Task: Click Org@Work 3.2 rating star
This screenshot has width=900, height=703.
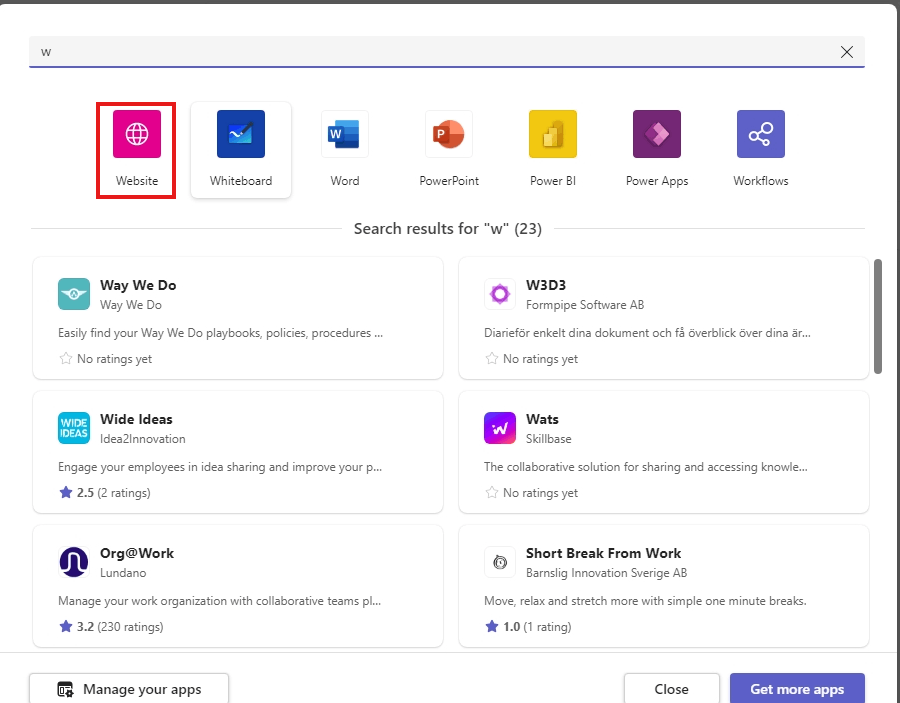Action: pyautogui.click(x=66, y=627)
